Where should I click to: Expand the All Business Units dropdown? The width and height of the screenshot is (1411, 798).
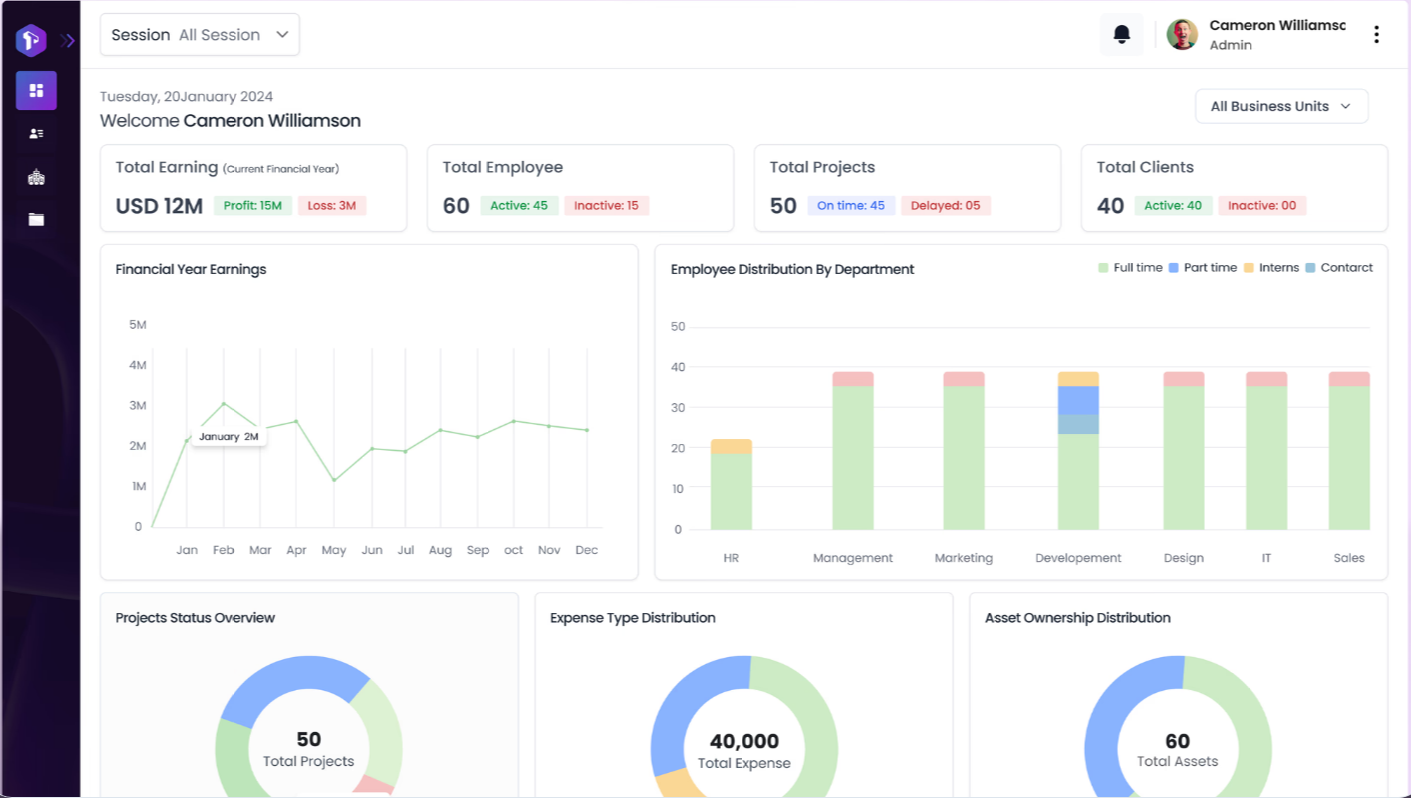pyautogui.click(x=1281, y=106)
